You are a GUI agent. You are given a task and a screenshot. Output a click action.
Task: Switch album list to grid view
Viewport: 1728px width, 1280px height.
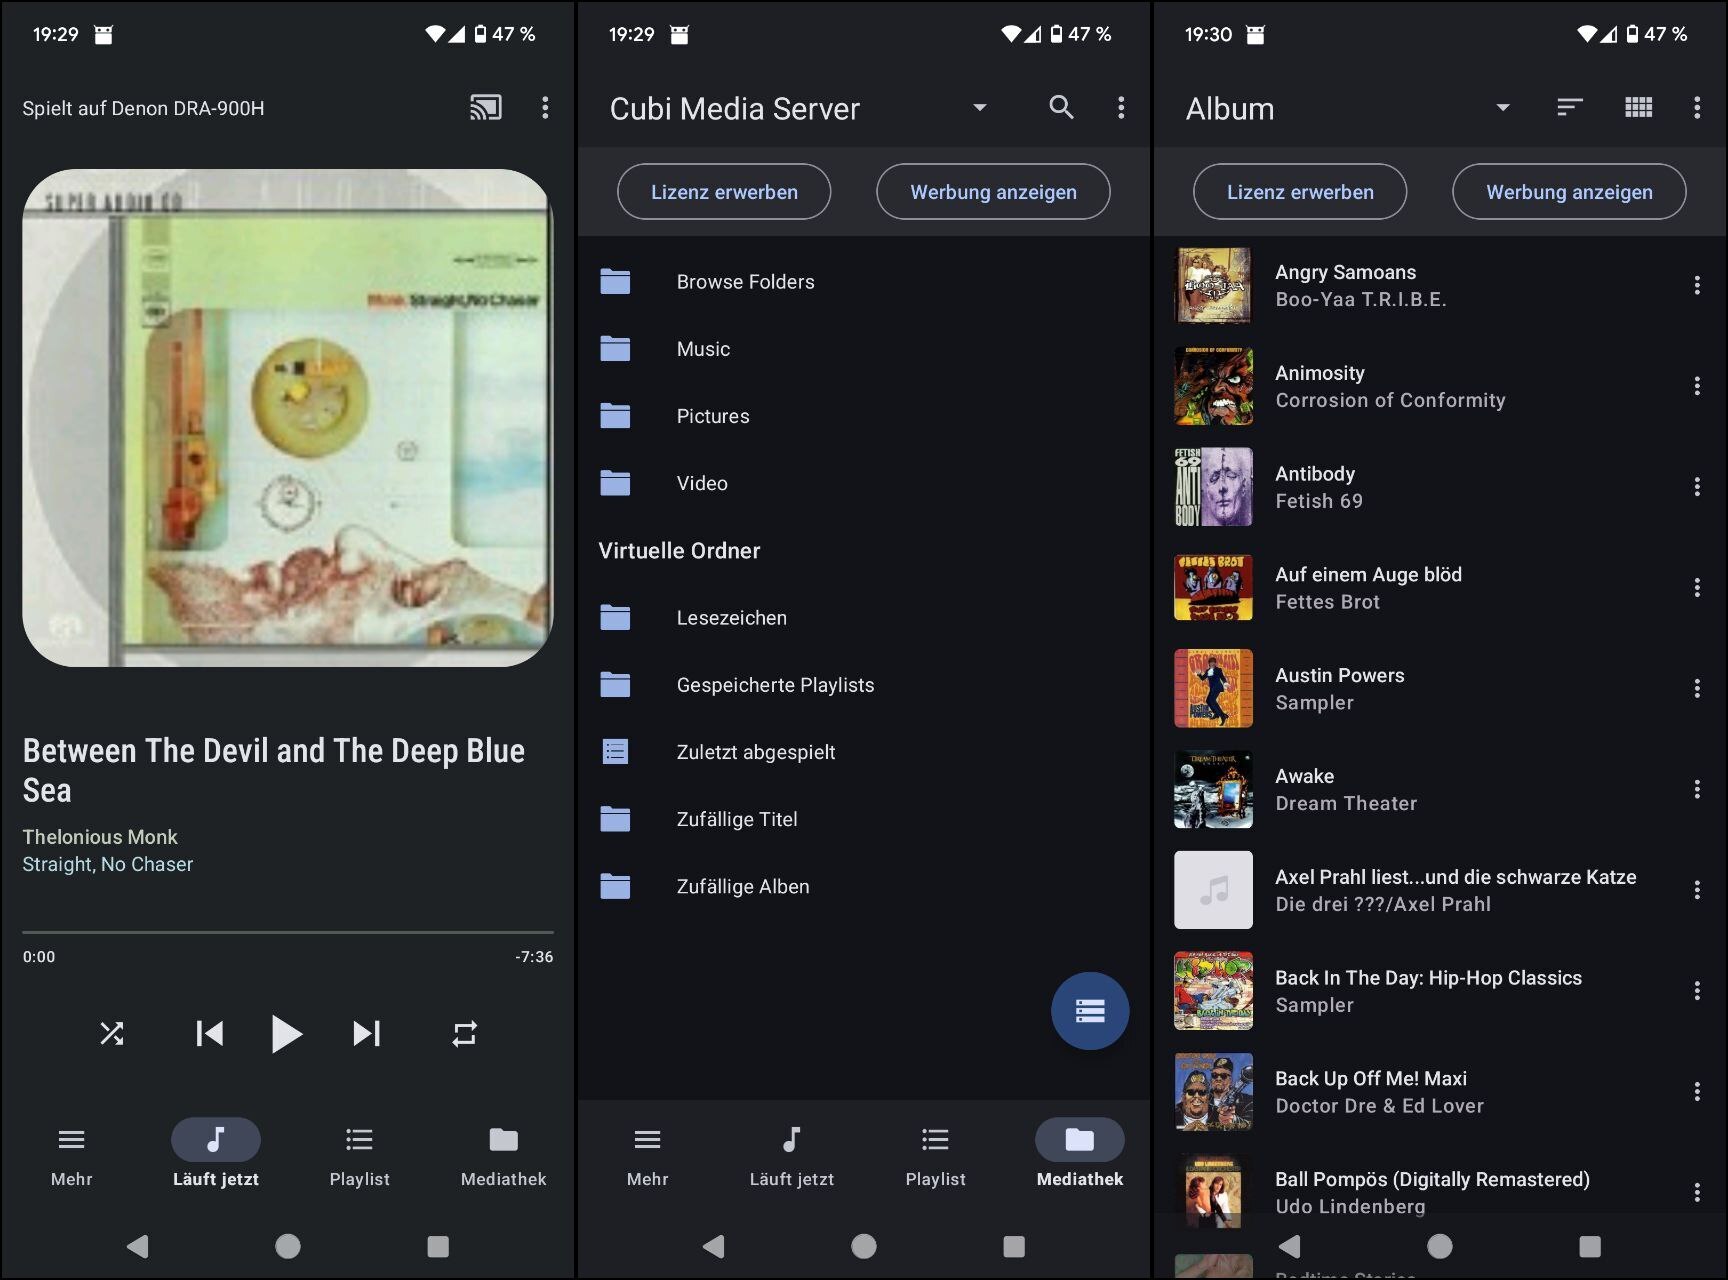pyautogui.click(x=1638, y=108)
